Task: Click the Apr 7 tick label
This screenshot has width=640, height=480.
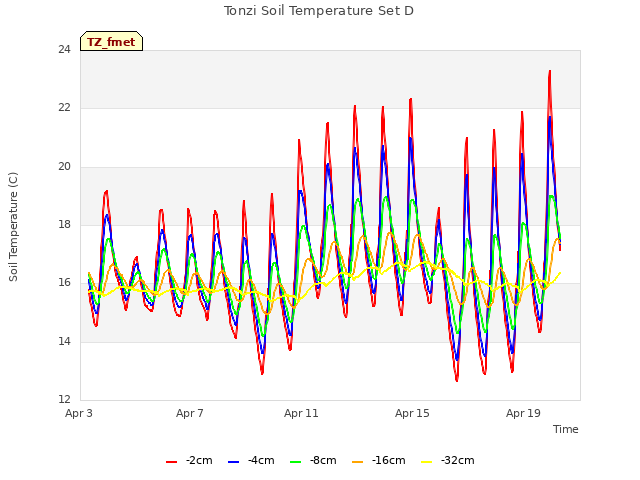Action: (x=190, y=413)
